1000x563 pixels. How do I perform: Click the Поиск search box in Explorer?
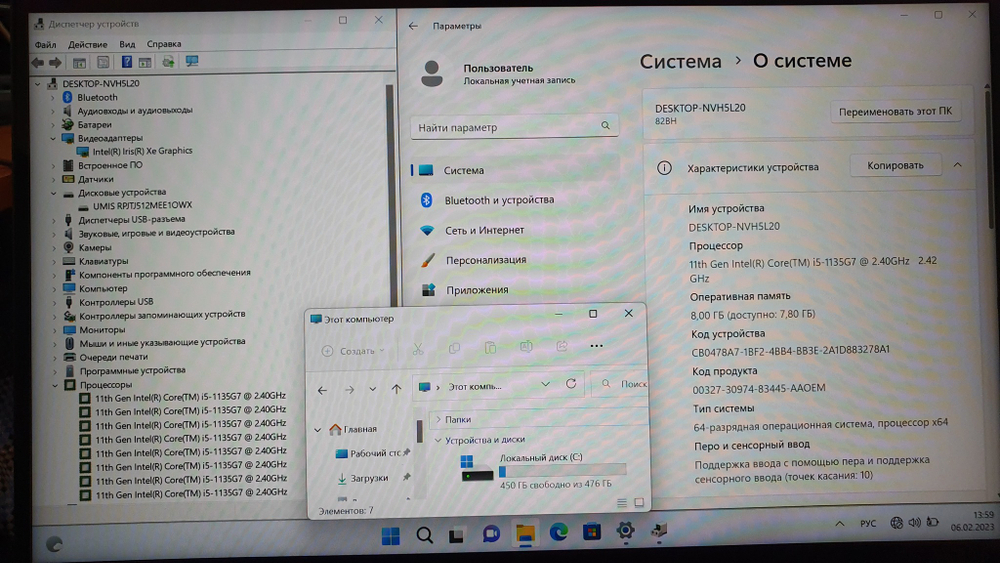tap(621, 384)
